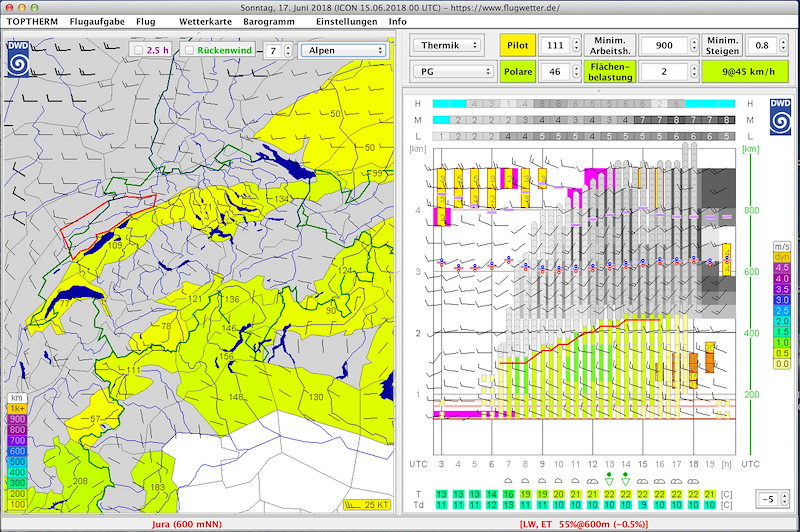Click the 15 UTC hour label
The height and width of the screenshot is (532, 800).
coord(642,464)
